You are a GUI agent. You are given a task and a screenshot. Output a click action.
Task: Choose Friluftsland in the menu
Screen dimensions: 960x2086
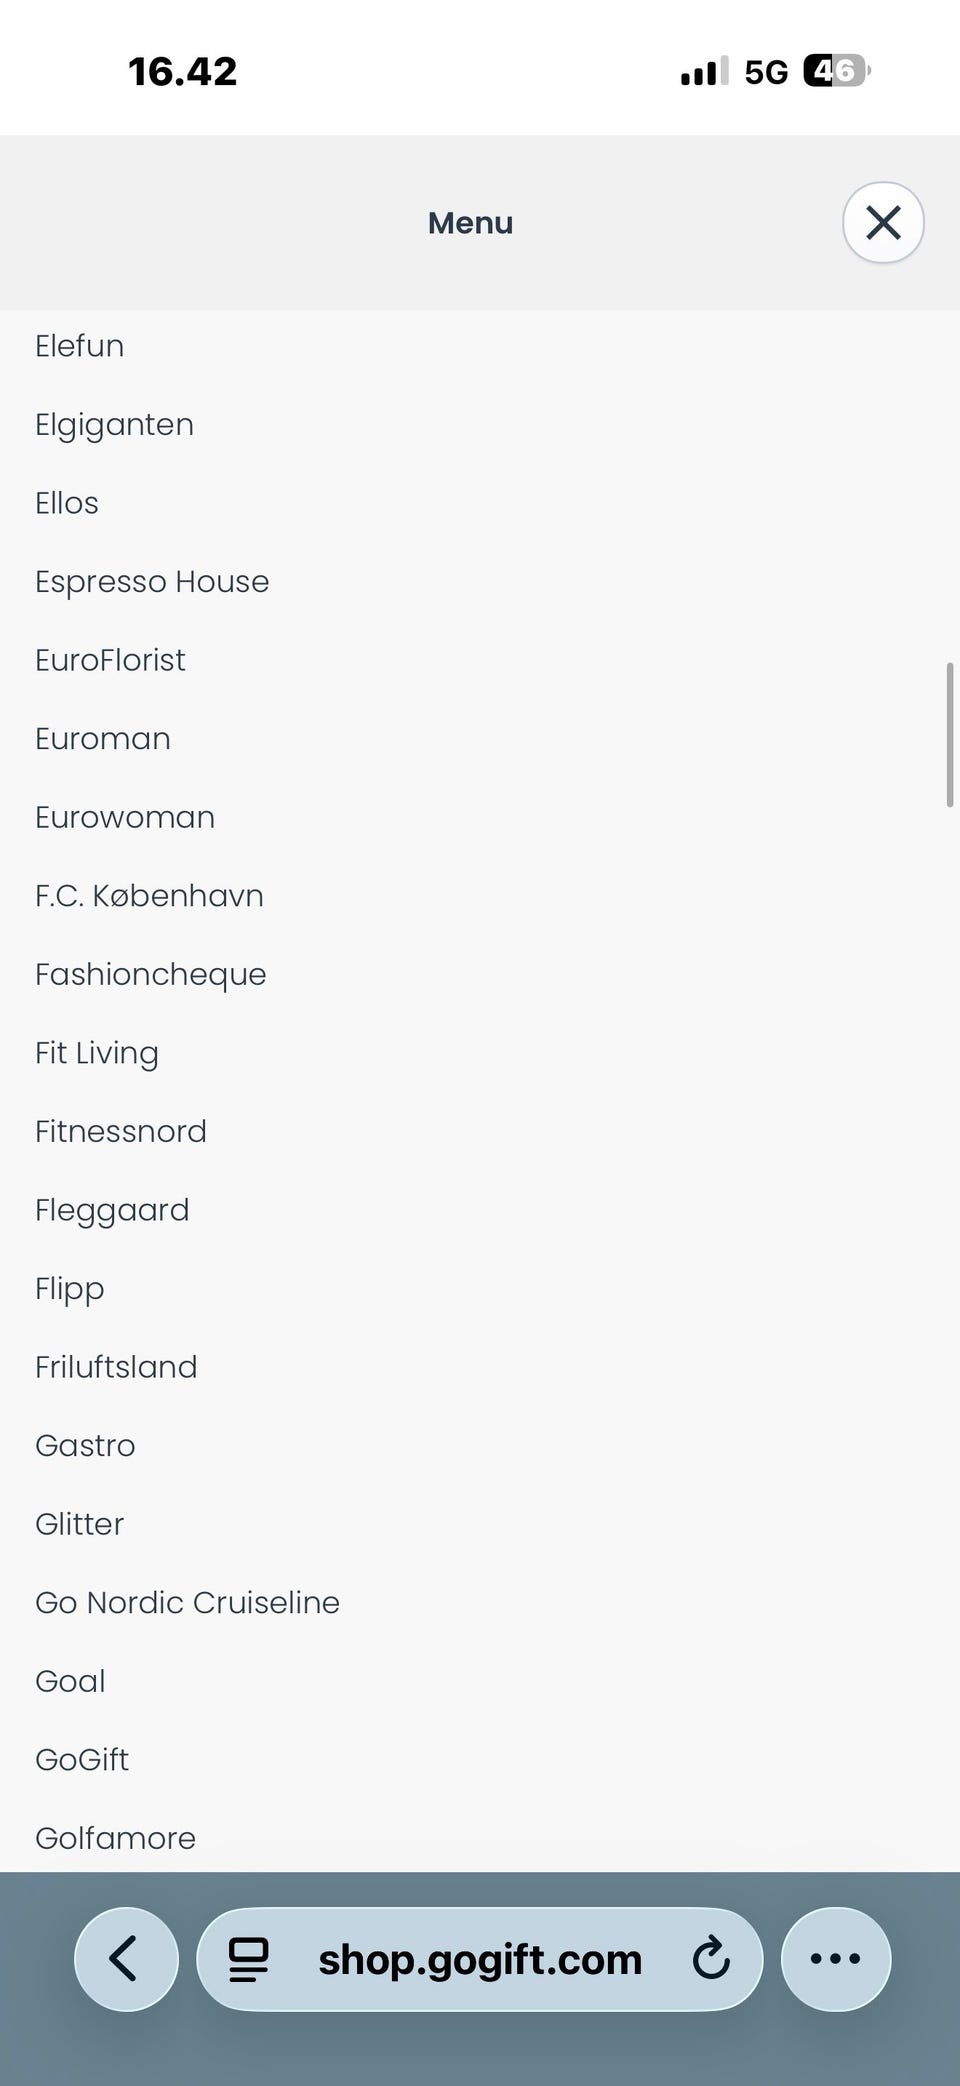[116, 1367]
